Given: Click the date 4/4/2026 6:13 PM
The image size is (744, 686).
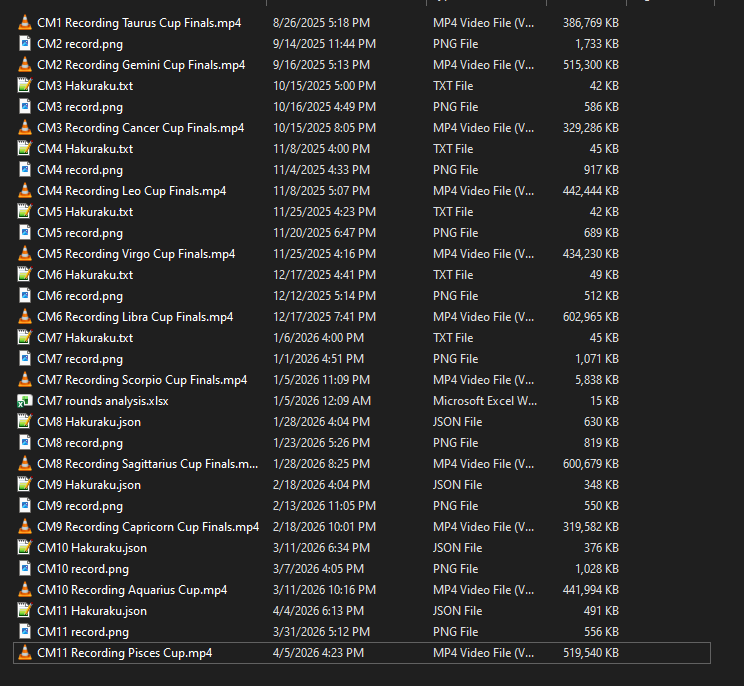Looking at the screenshot, I should pyautogui.click(x=318, y=611).
